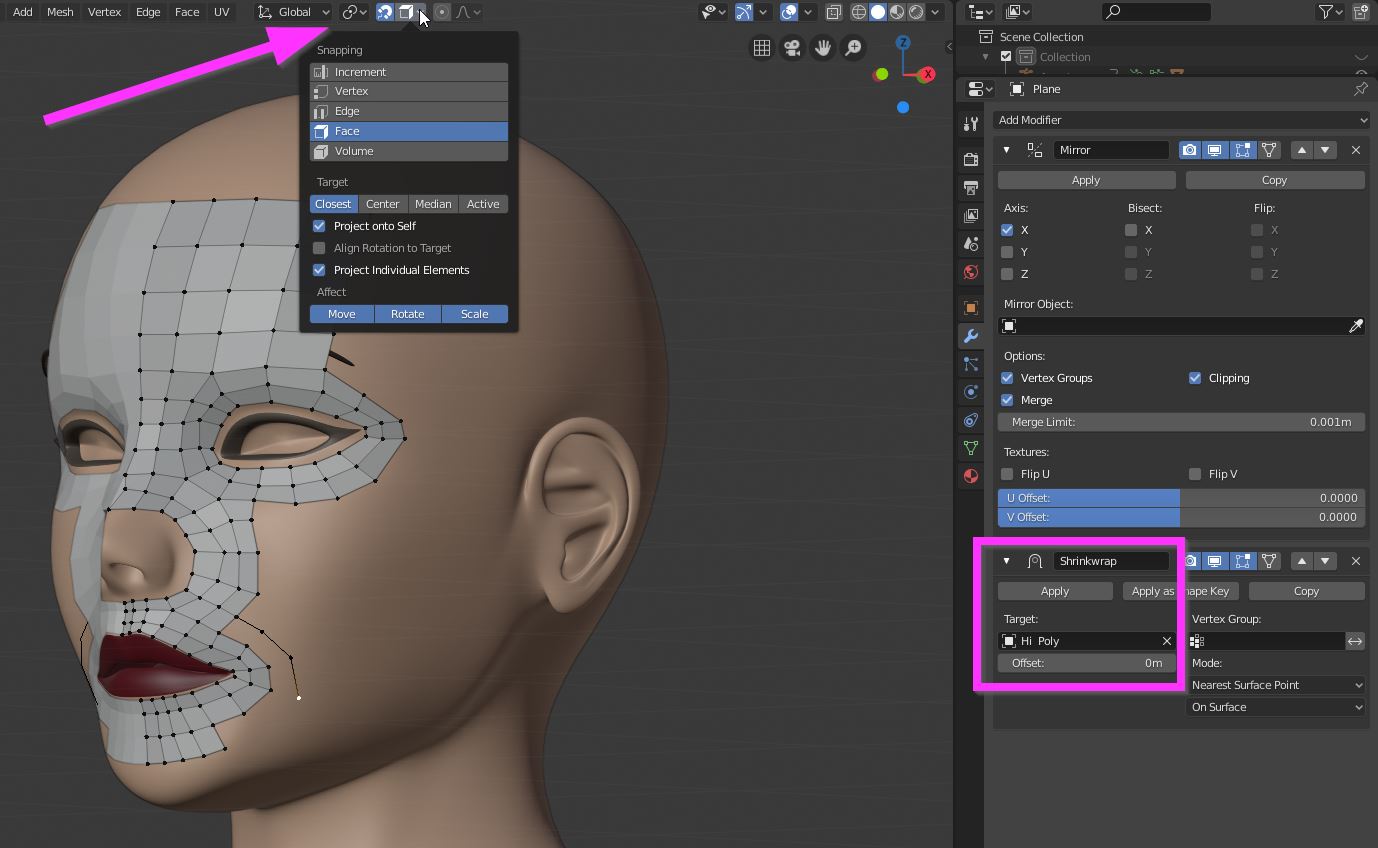The width and height of the screenshot is (1378, 848).
Task: Open shading options dropdown arrow
Action: [x=935, y=12]
